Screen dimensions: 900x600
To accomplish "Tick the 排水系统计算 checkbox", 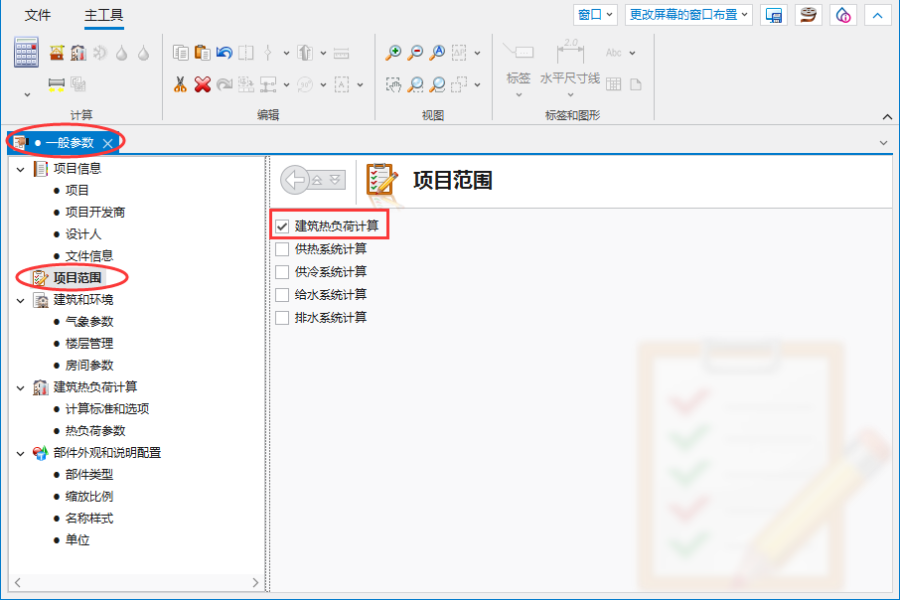I will coord(282,318).
